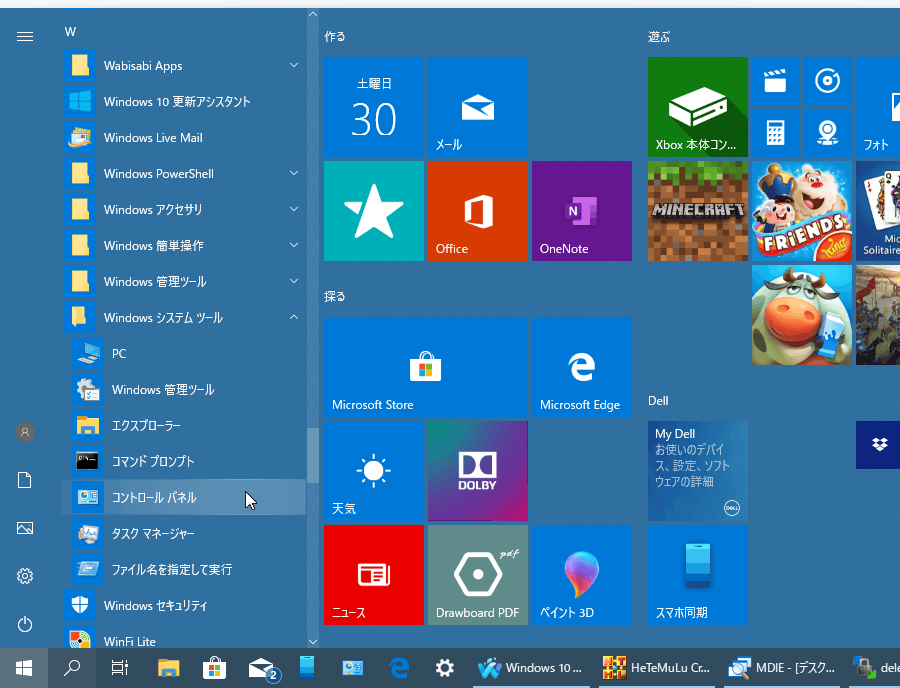Click the Power icon in Start menu
Viewport: 900px width, 688px height.
tap(25, 624)
